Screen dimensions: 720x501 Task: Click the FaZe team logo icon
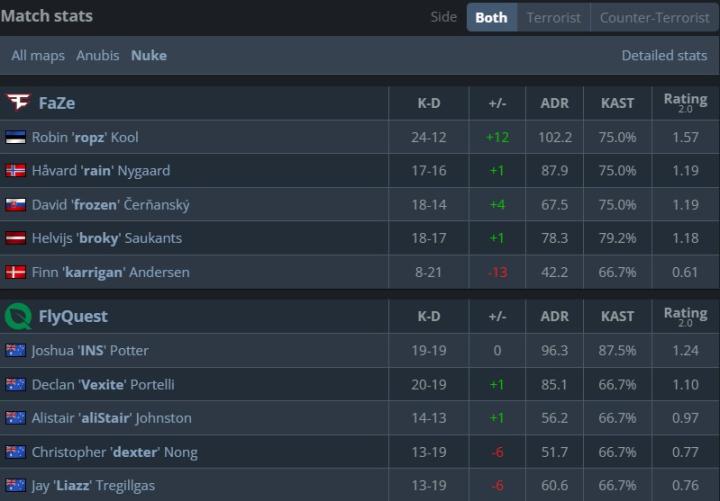point(18,103)
